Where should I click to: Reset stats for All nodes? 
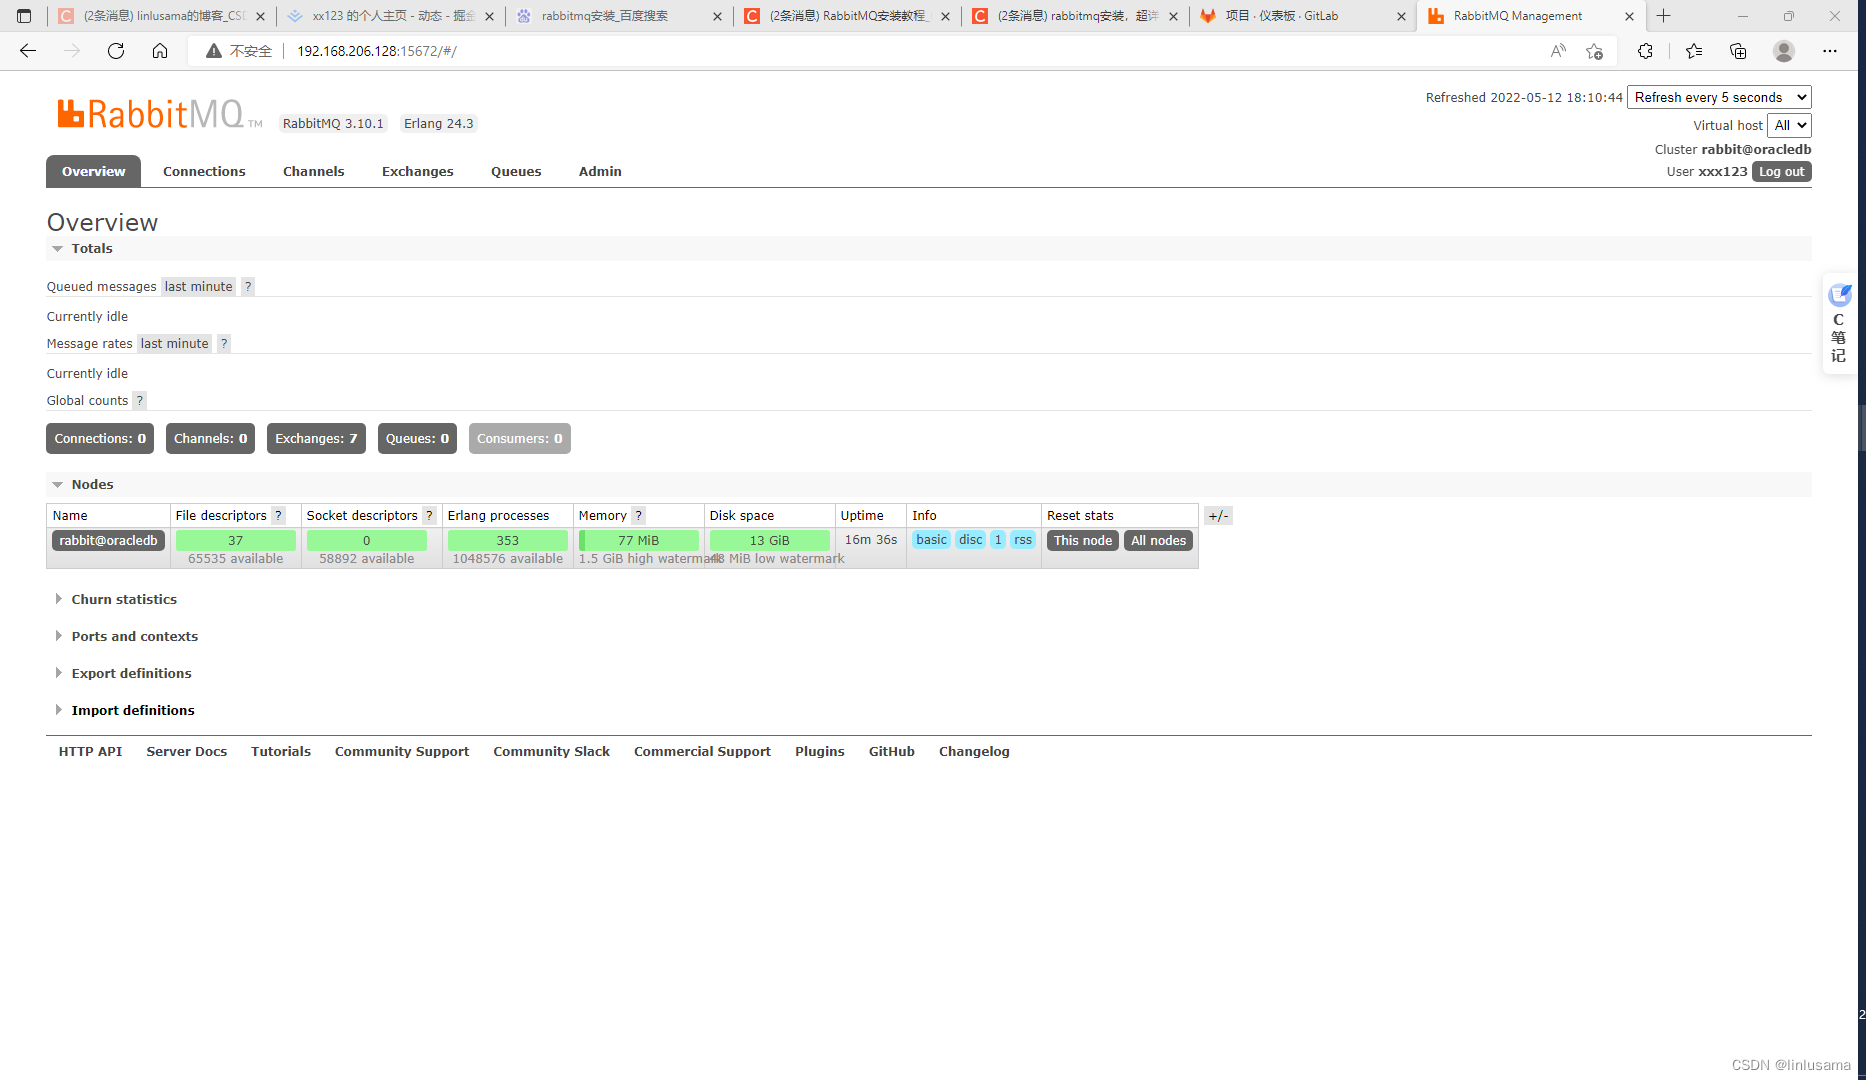(x=1158, y=541)
